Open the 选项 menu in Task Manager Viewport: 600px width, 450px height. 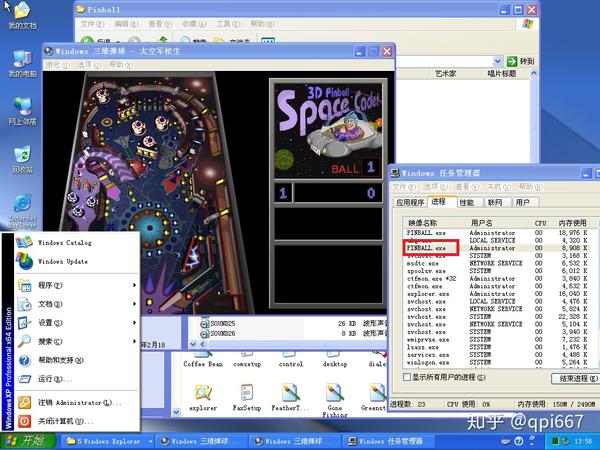click(x=435, y=187)
